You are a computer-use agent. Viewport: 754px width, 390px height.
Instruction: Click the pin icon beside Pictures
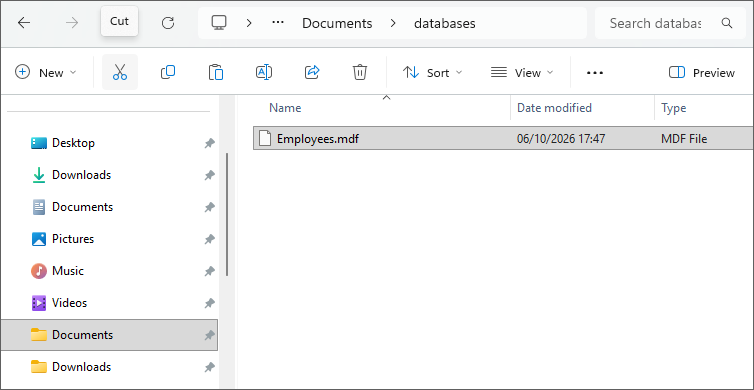click(x=209, y=239)
